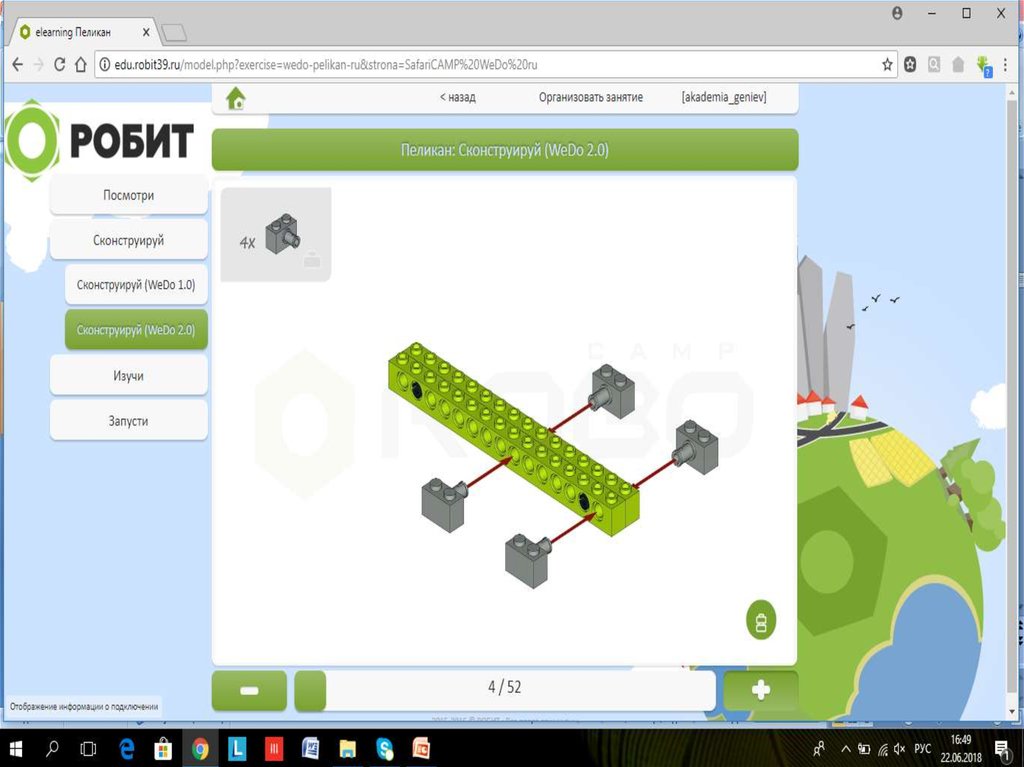Reload the page
Viewport: 1024px width, 767px height.
pyautogui.click(x=59, y=65)
